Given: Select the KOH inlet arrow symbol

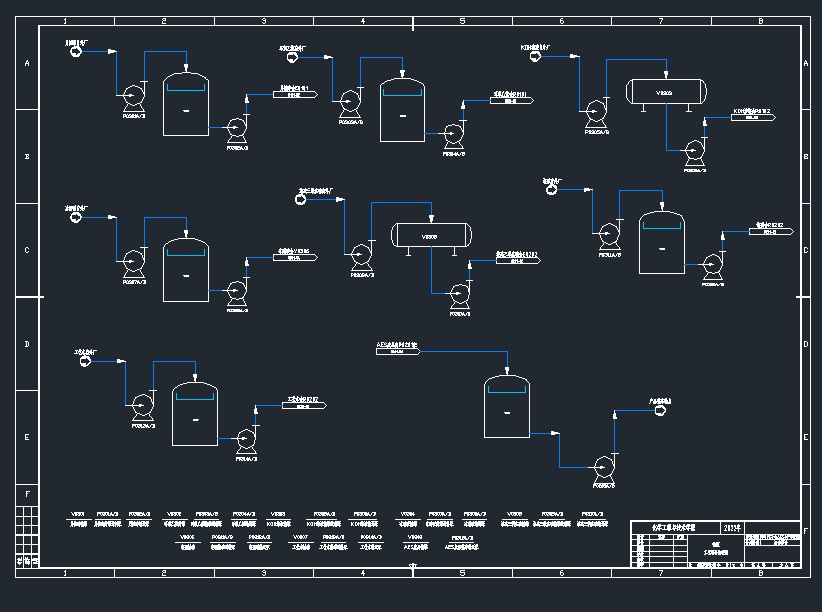Looking at the screenshot, I should click(x=535, y=56).
